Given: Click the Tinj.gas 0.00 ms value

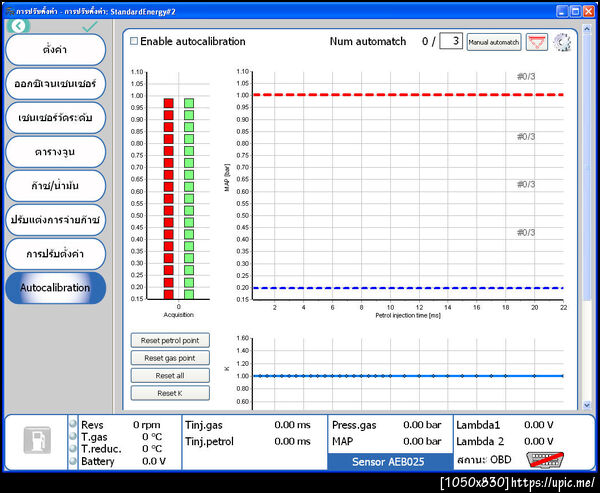Looking at the screenshot, I should 292,425.
